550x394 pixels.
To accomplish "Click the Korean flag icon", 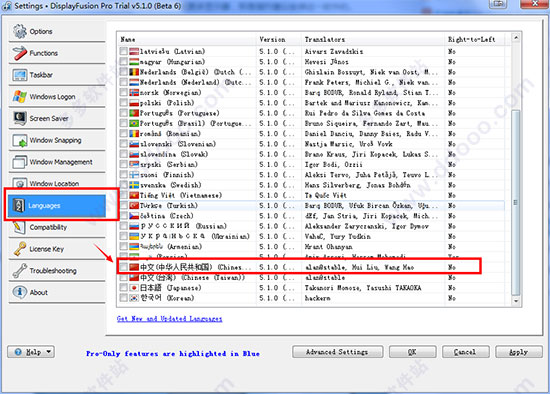I will click(x=134, y=298).
